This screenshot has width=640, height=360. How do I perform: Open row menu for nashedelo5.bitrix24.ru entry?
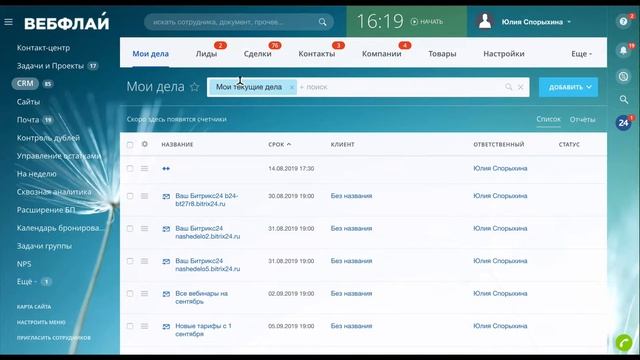144,261
